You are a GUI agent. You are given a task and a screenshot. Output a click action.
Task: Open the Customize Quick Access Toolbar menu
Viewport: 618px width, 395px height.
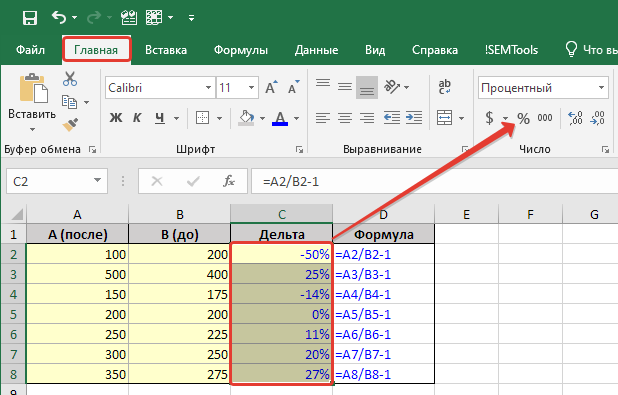(192, 18)
